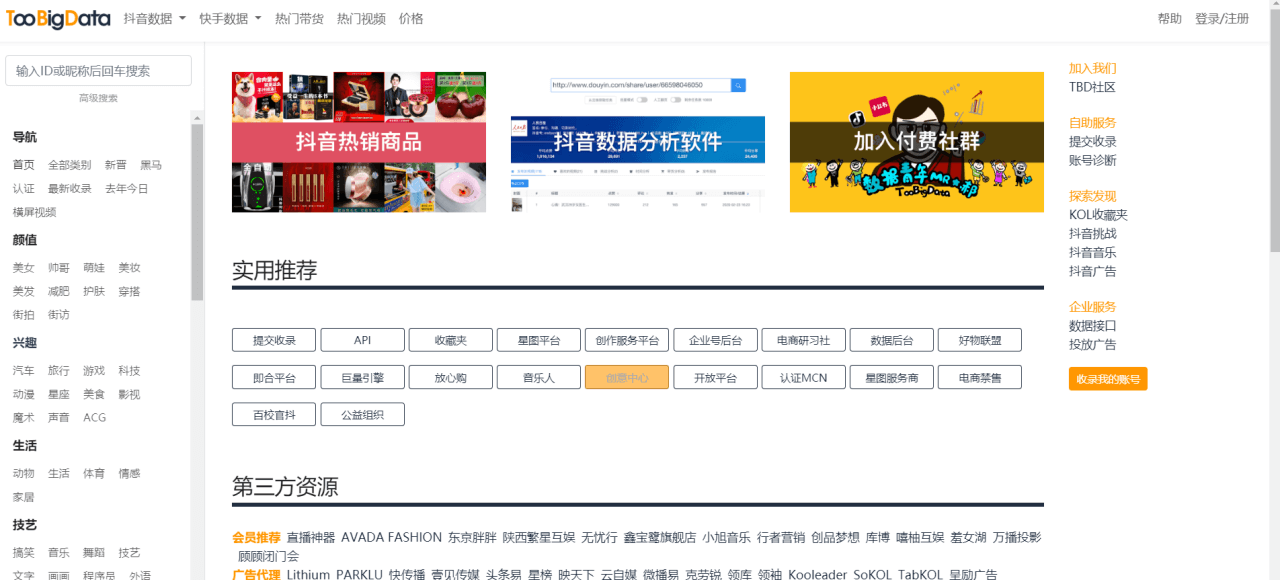Click the 音乐人 button
The width and height of the screenshot is (1280, 580).
(x=539, y=377)
